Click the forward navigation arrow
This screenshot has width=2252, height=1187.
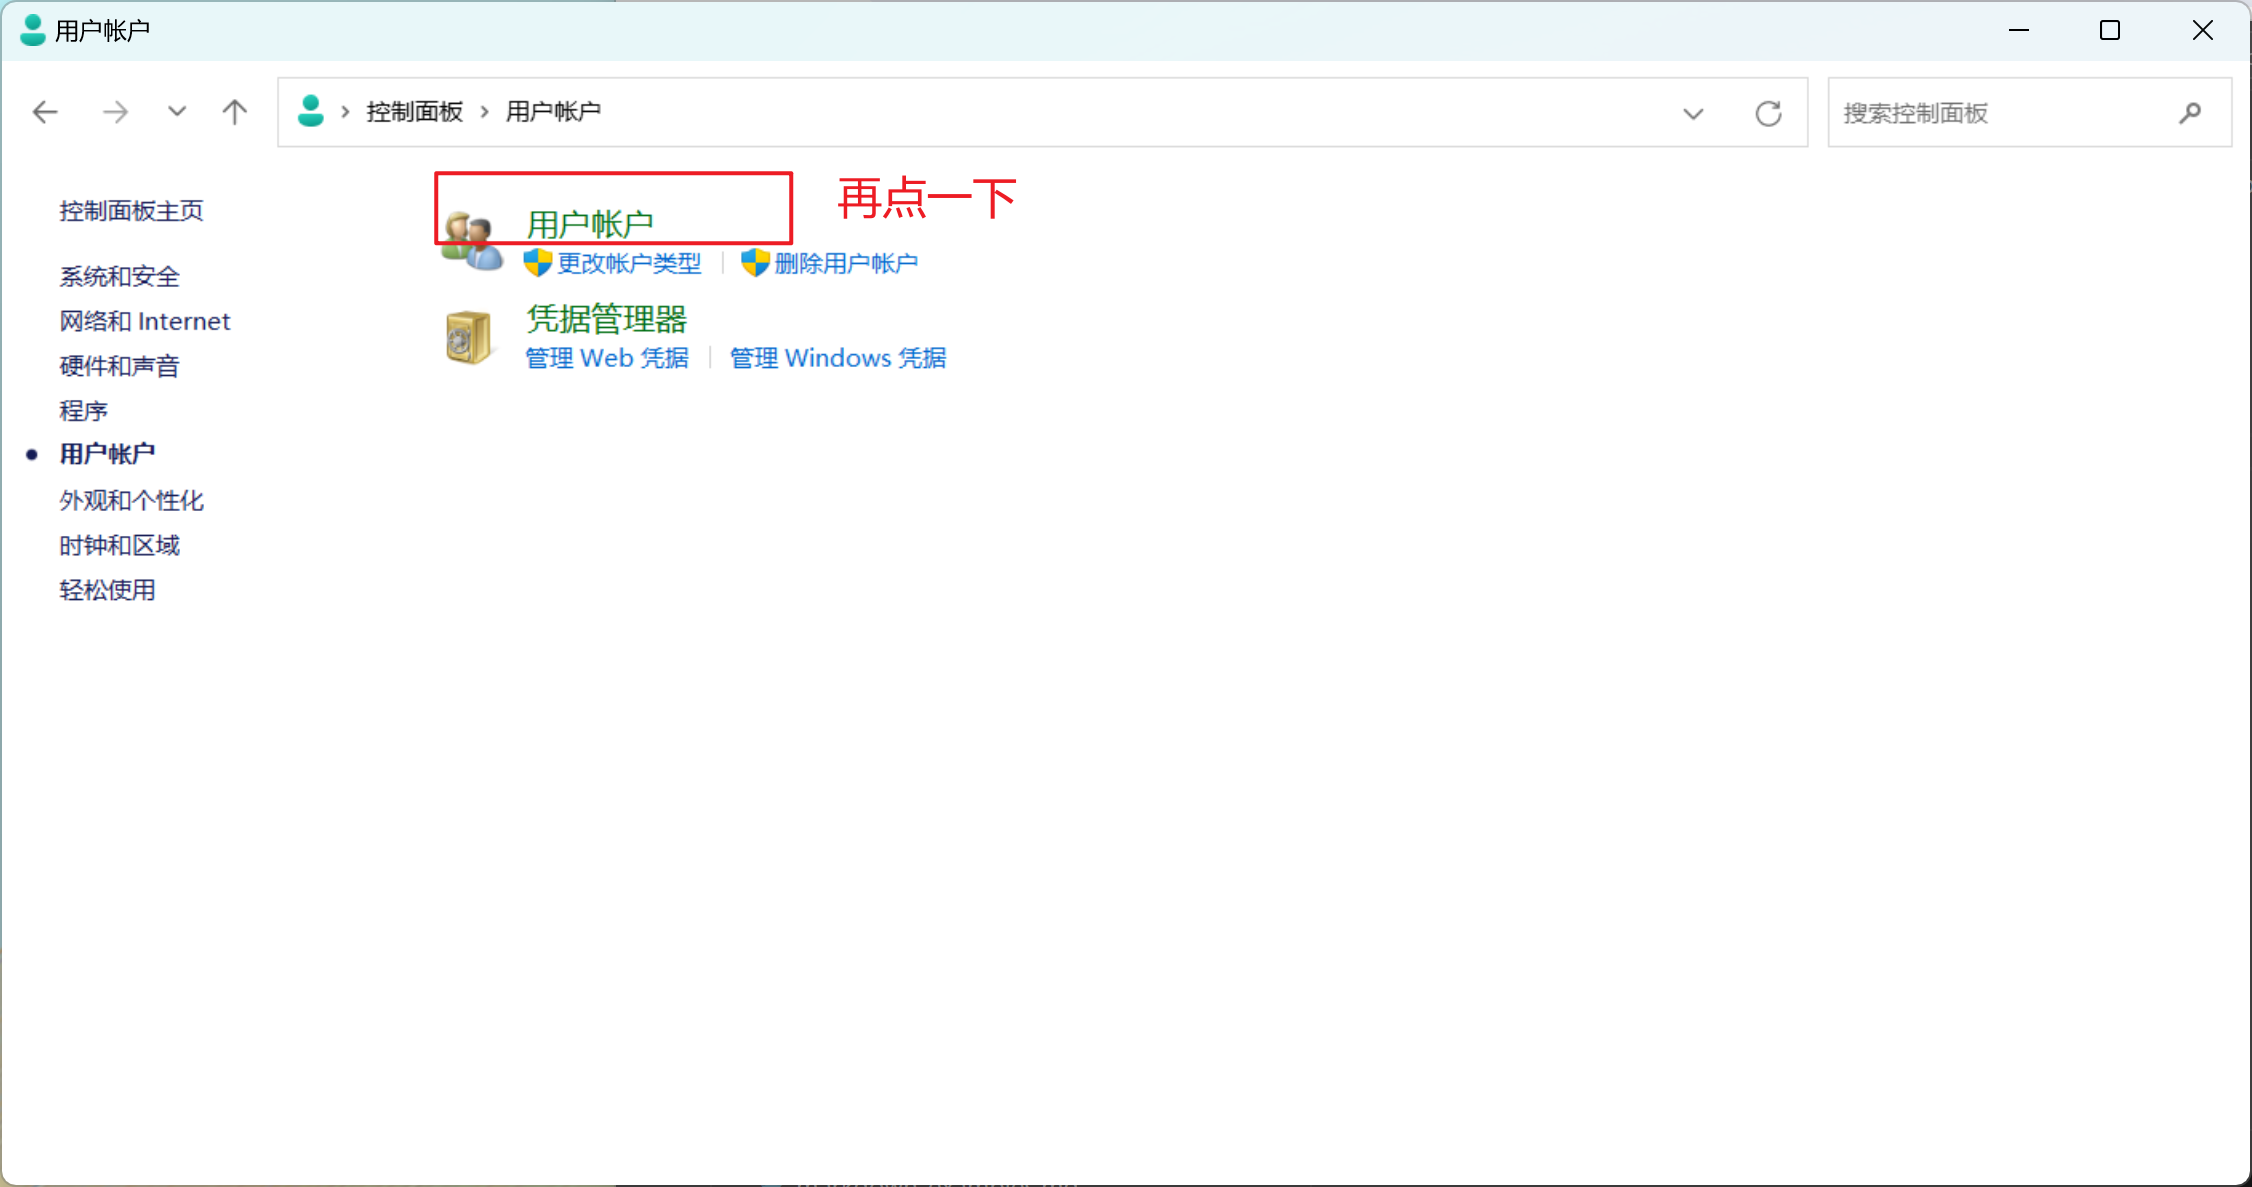[x=115, y=112]
